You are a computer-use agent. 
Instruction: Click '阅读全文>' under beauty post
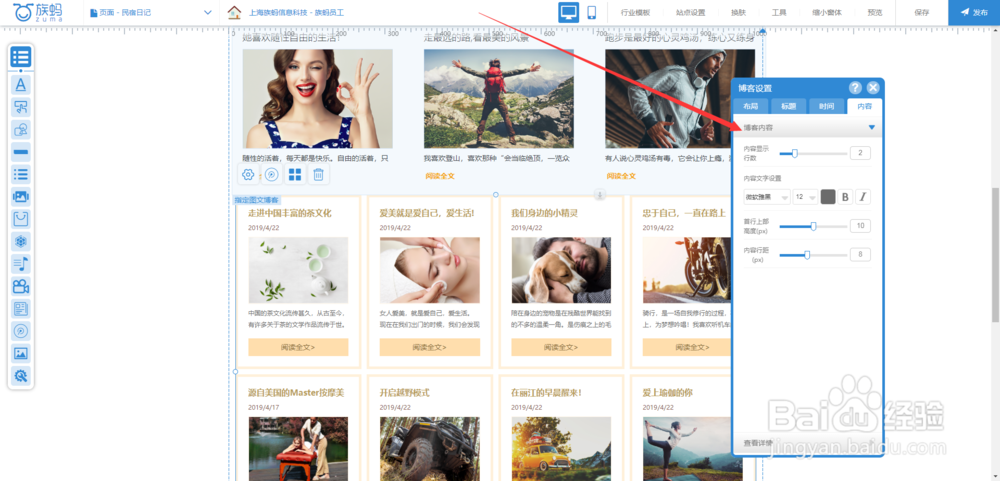pyautogui.click(x=429, y=347)
